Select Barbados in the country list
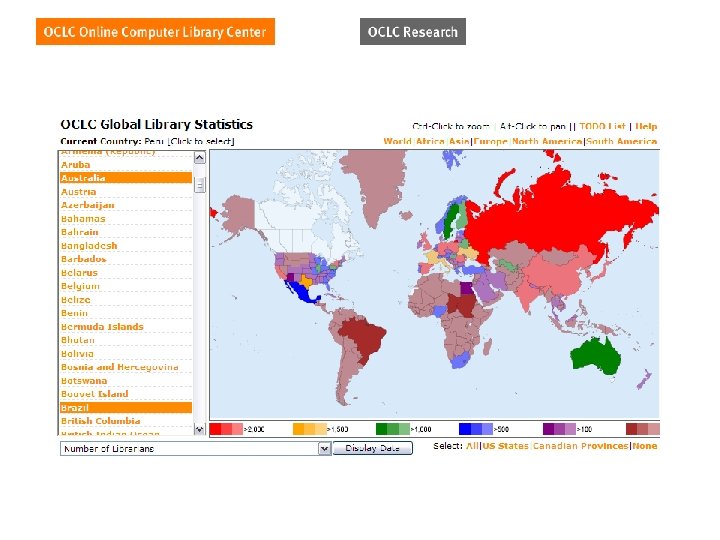Image resolution: width=720 pixels, height=540 pixels. 126,259
